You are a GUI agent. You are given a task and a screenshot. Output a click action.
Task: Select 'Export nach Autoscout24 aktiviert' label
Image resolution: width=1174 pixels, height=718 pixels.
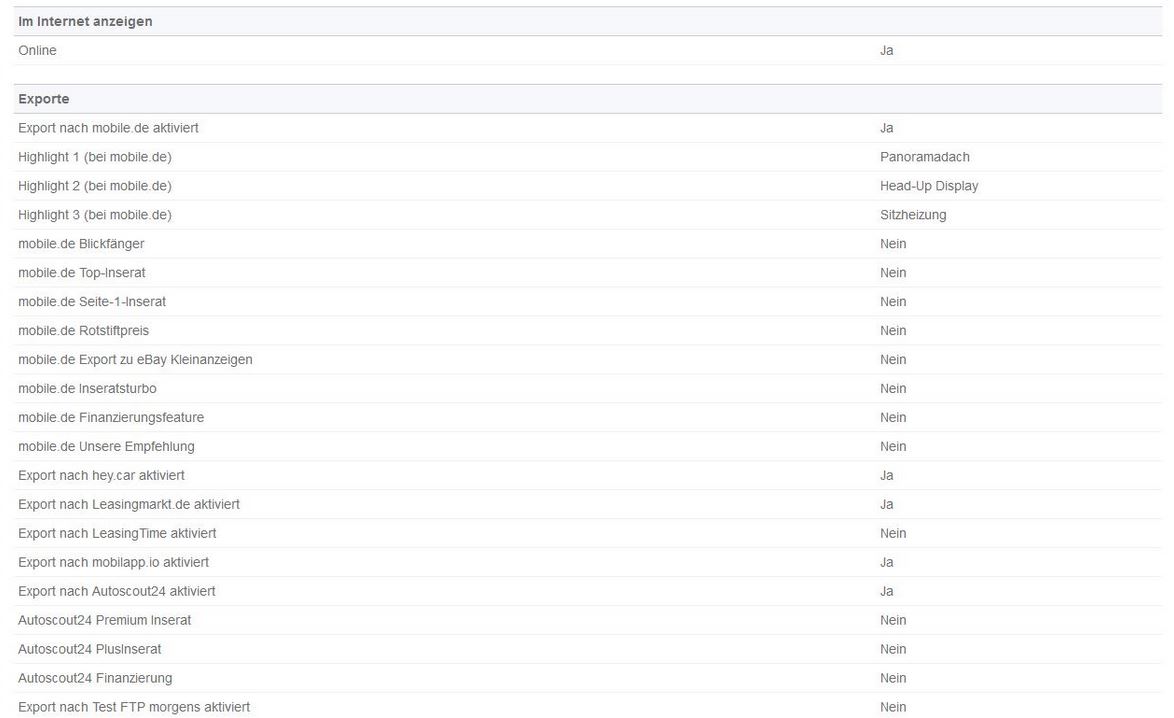(117, 591)
